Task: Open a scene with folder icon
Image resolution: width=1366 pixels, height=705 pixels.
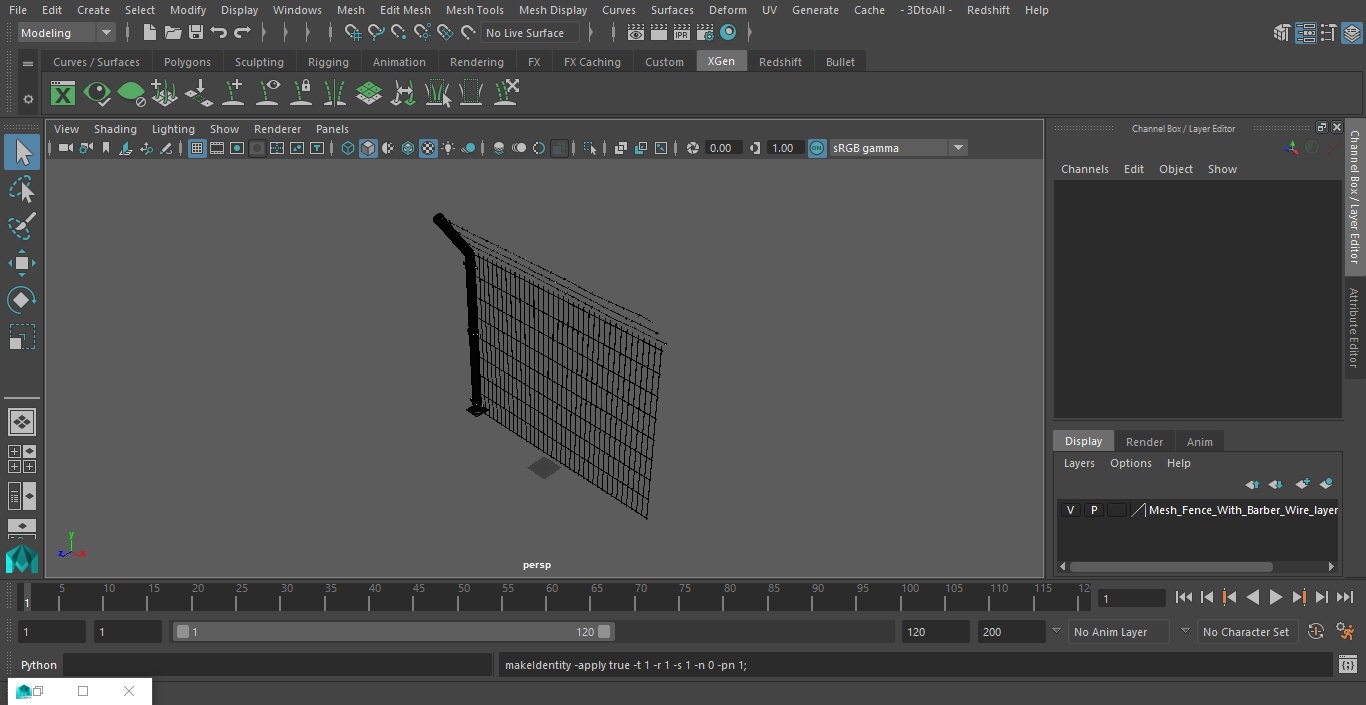Action: click(172, 33)
